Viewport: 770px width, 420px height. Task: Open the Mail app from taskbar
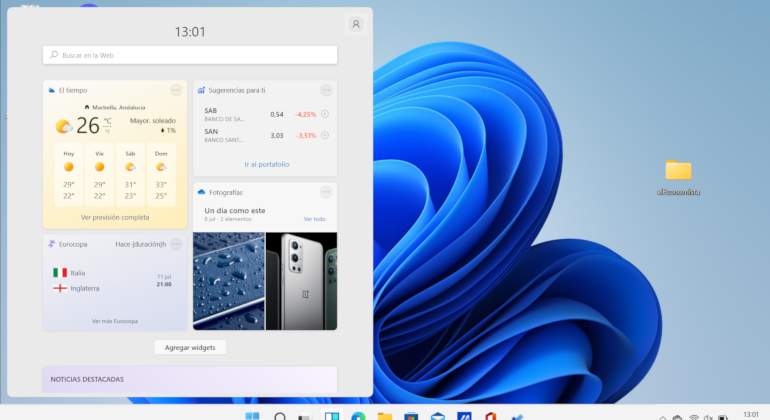(438, 416)
